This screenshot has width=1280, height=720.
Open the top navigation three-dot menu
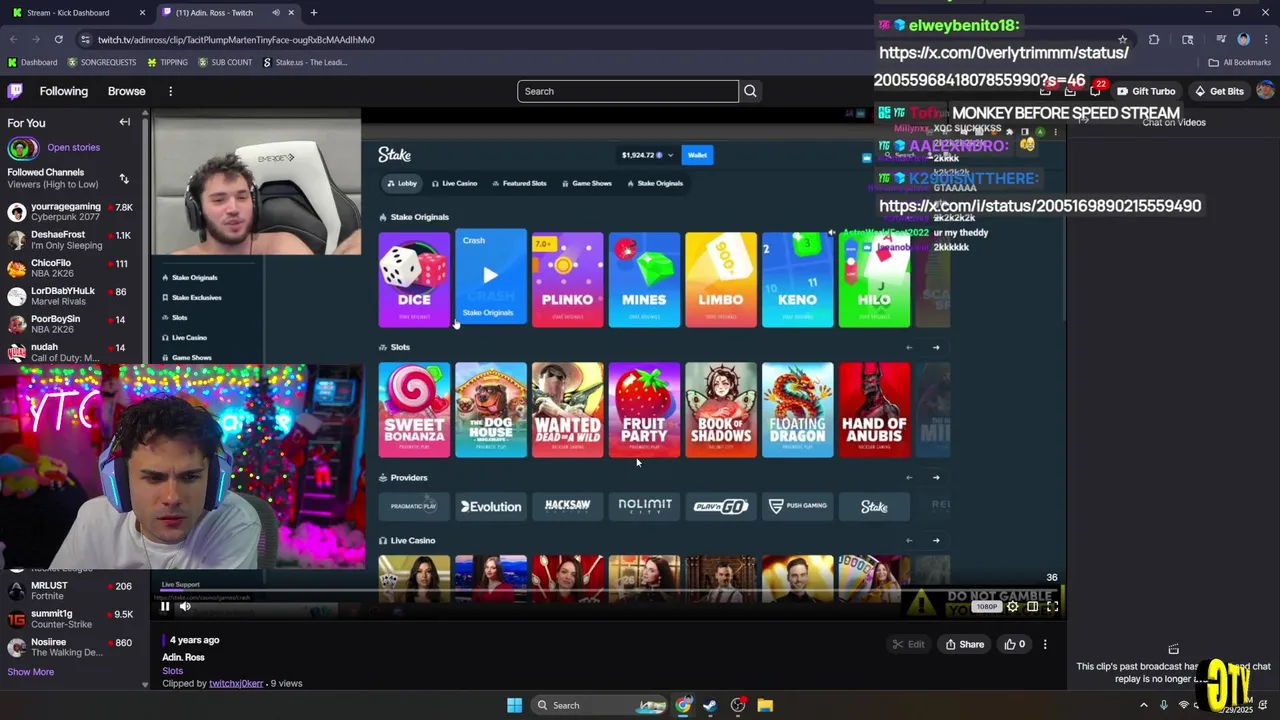pos(170,91)
